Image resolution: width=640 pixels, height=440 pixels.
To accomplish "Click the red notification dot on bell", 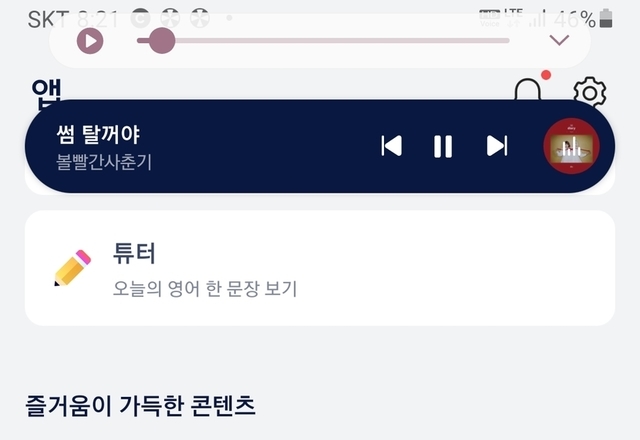I will point(546,75).
